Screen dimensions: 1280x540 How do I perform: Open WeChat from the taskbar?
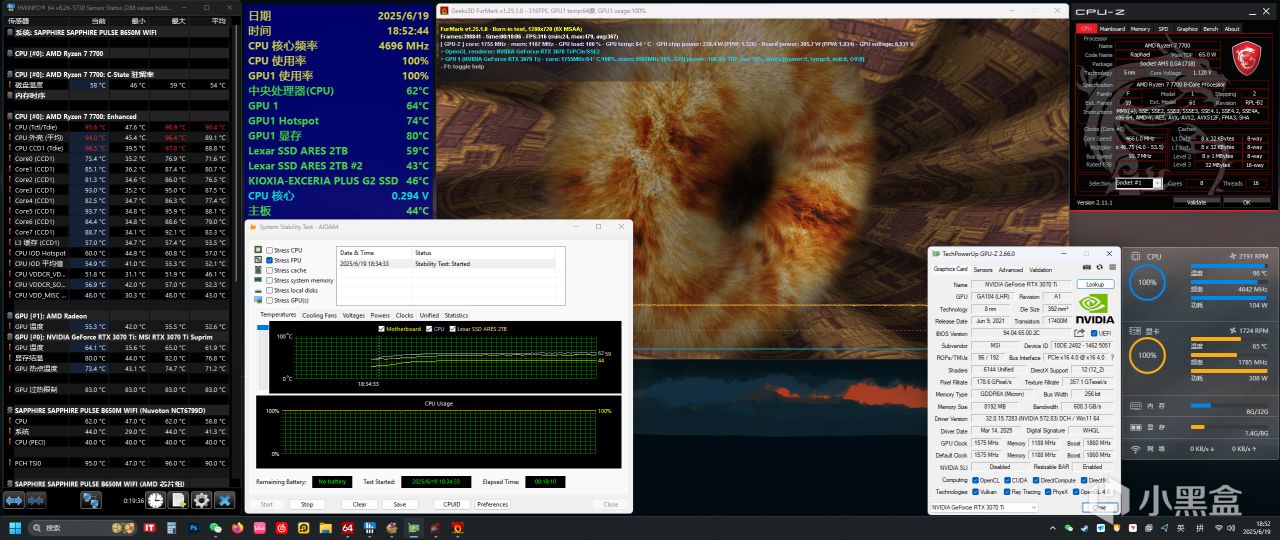pyautogui.click(x=215, y=528)
